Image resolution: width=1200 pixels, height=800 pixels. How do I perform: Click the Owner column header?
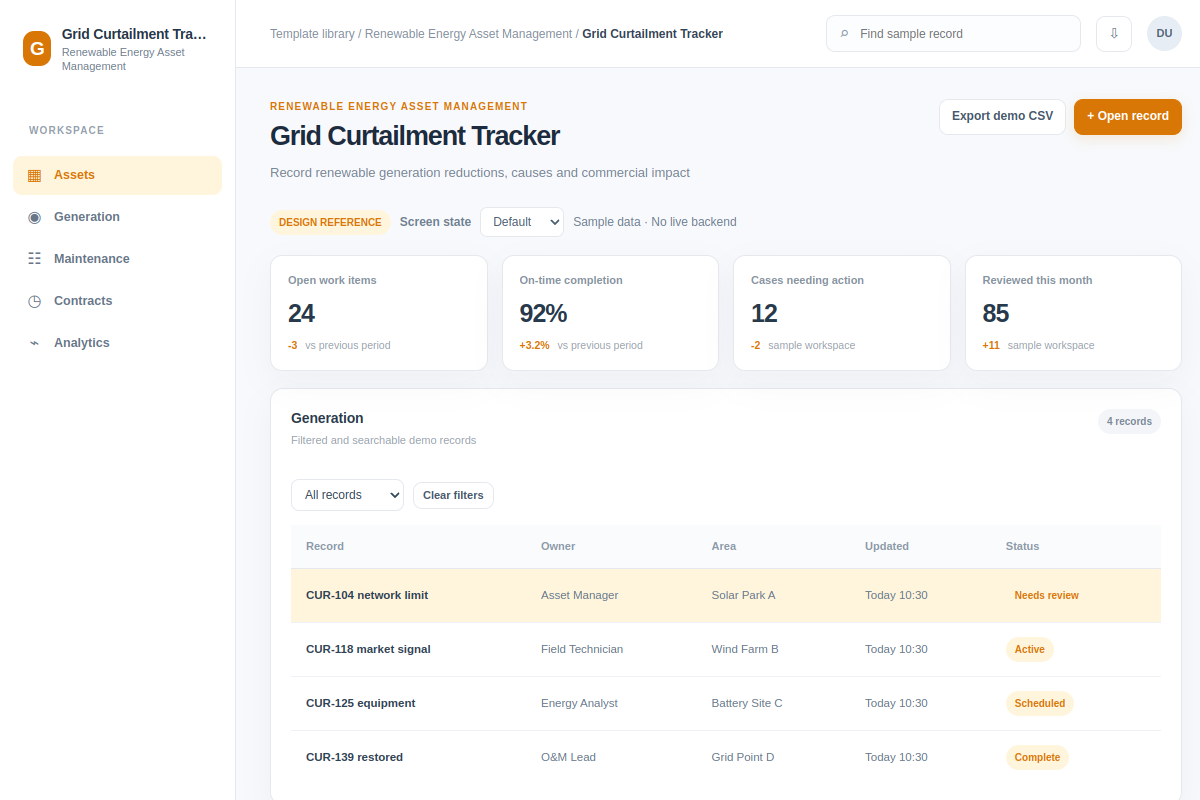pos(558,547)
